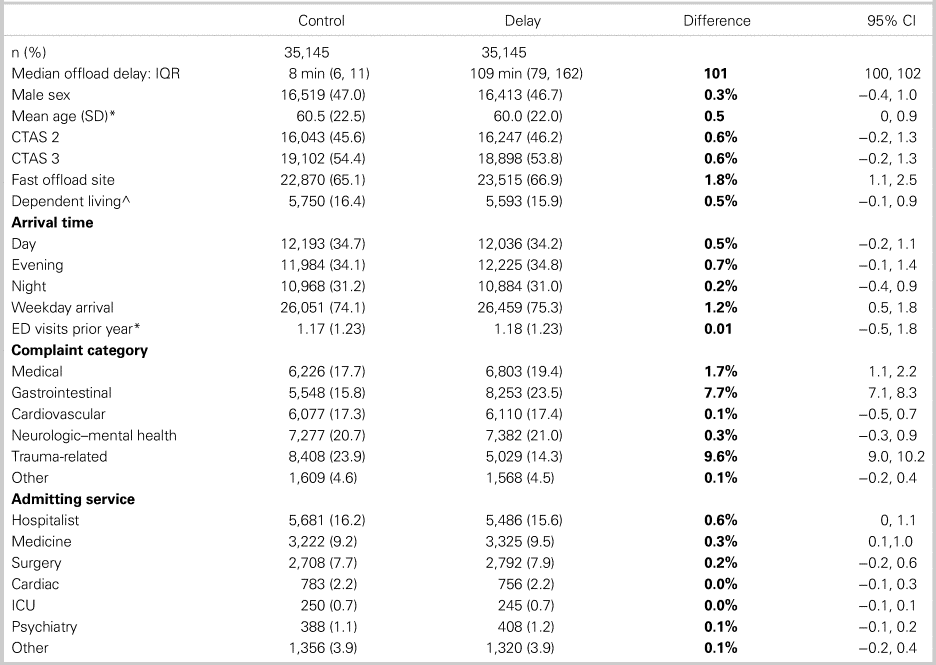Select the Hospitalist row label
Image resolution: width=936 pixels, height=665 pixels.
pos(45,520)
